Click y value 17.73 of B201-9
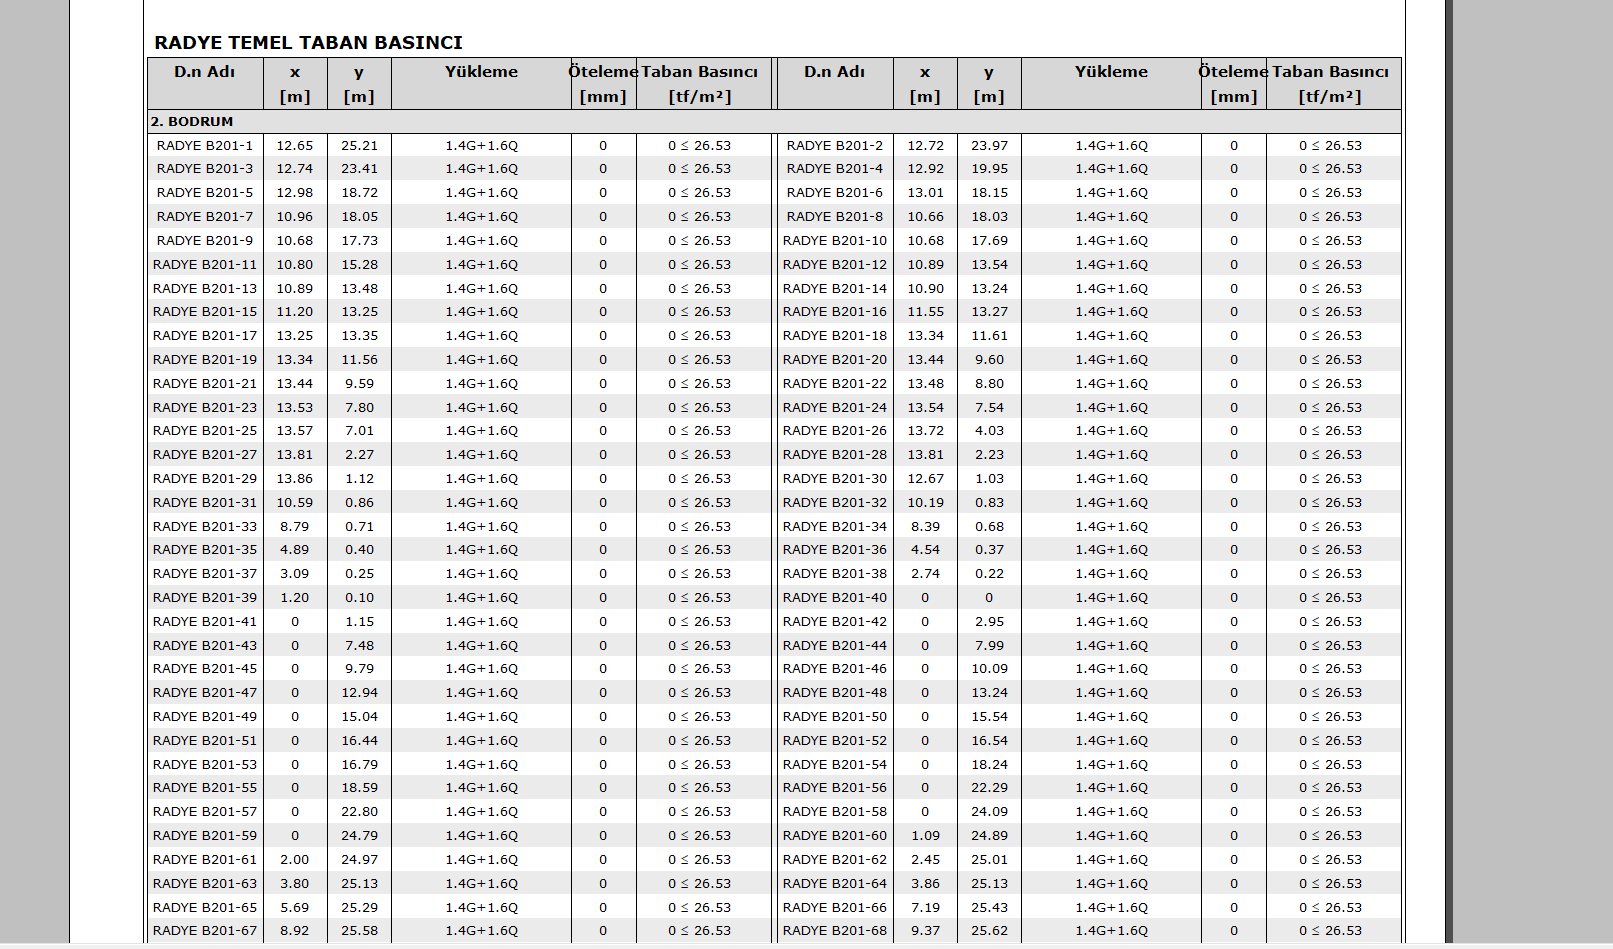Viewport: 1613px width, 949px height. pyautogui.click(x=360, y=240)
